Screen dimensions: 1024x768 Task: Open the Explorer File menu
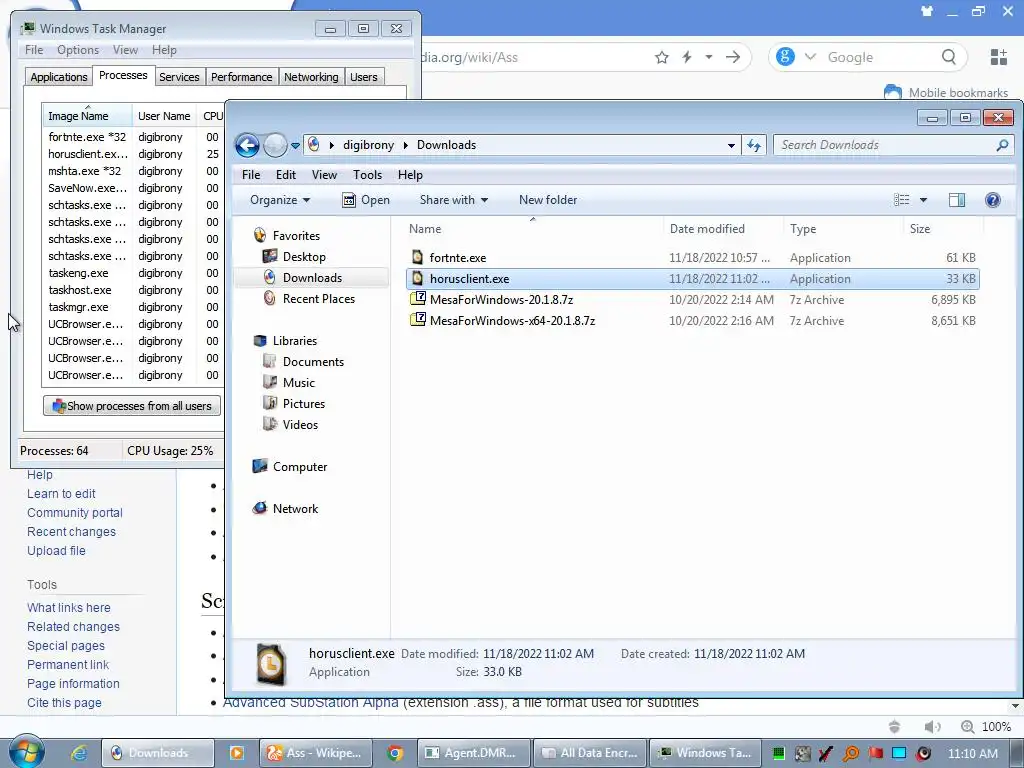pos(251,175)
